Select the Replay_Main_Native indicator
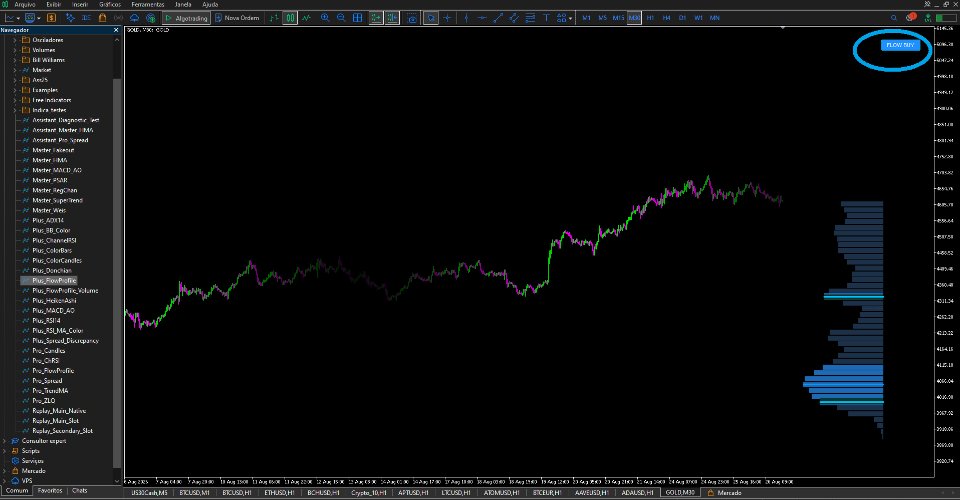 click(x=59, y=411)
